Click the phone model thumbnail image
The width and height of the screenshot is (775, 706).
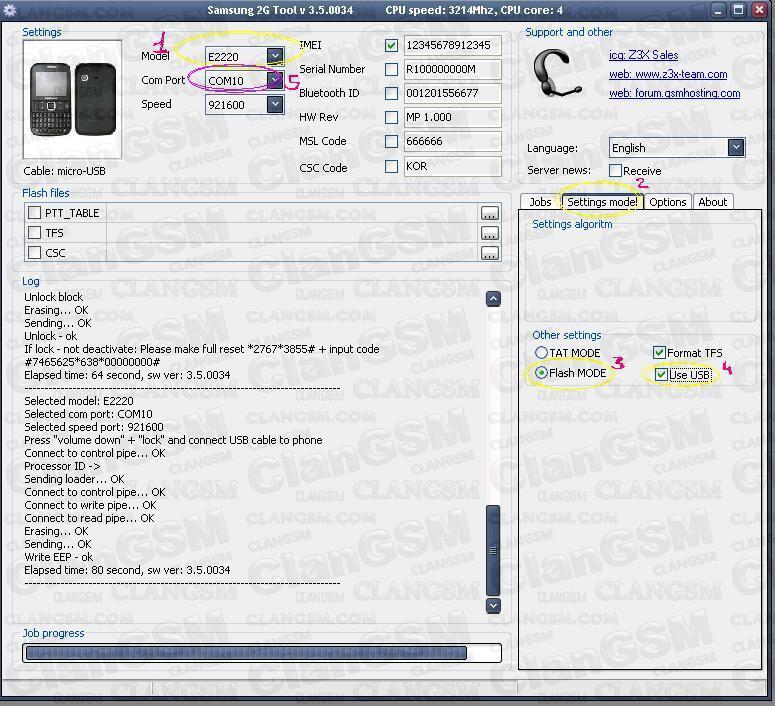(x=72, y=99)
